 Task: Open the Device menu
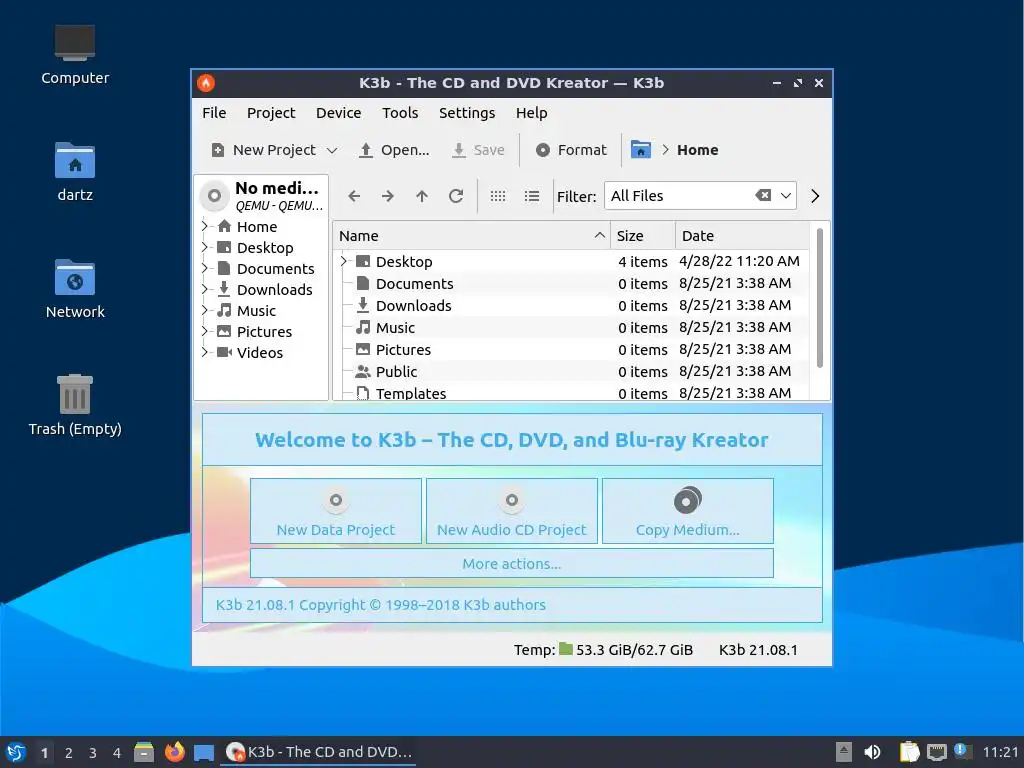click(338, 113)
